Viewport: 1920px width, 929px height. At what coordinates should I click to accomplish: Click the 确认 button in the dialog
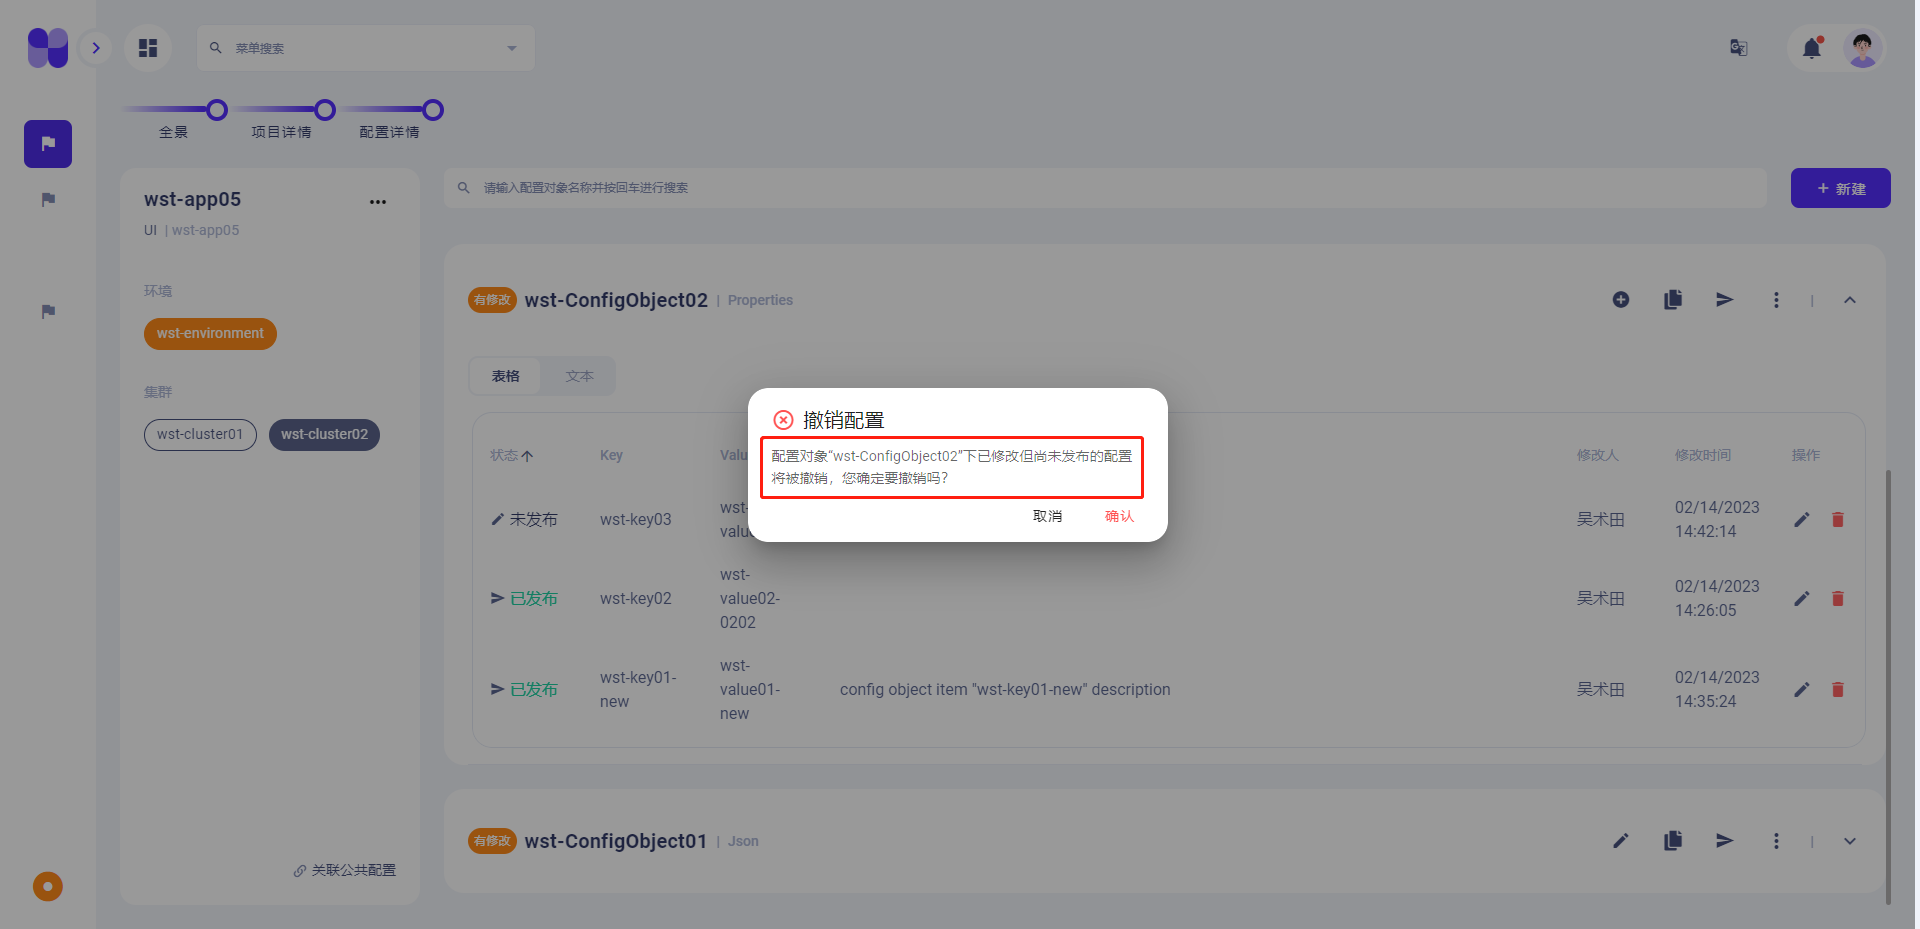pos(1119,516)
